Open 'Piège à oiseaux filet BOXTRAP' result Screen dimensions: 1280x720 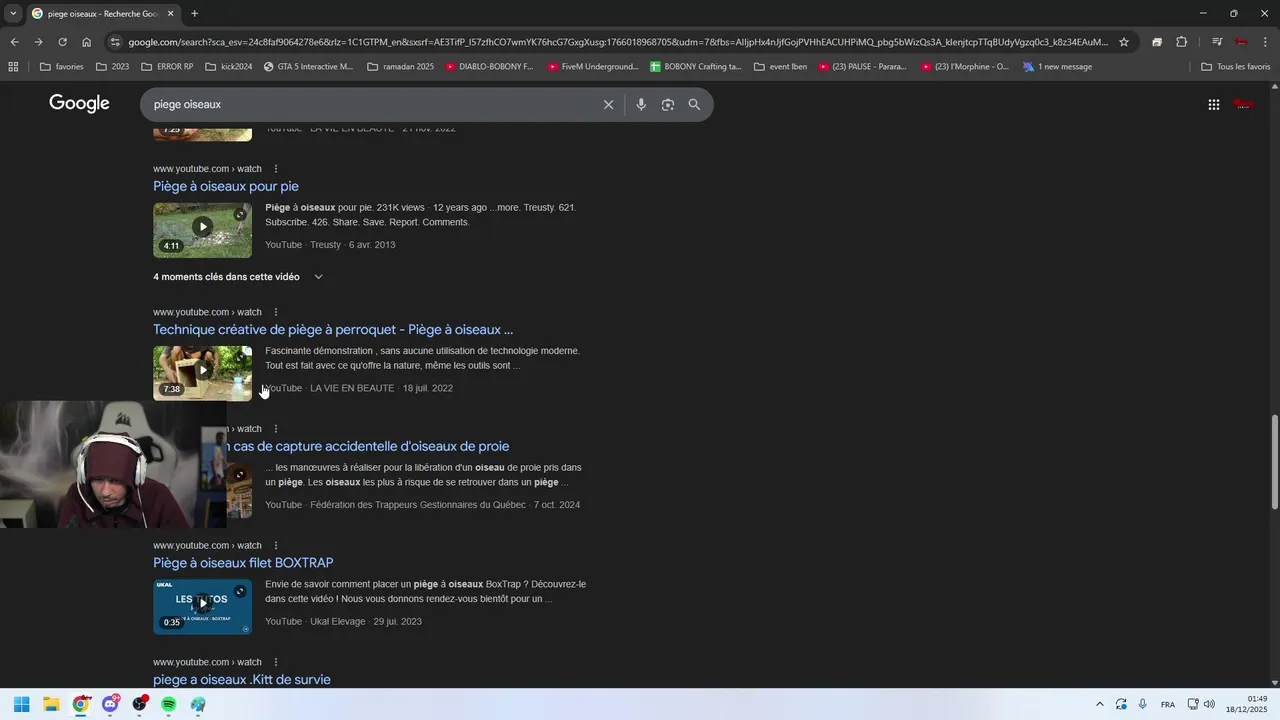coord(243,563)
